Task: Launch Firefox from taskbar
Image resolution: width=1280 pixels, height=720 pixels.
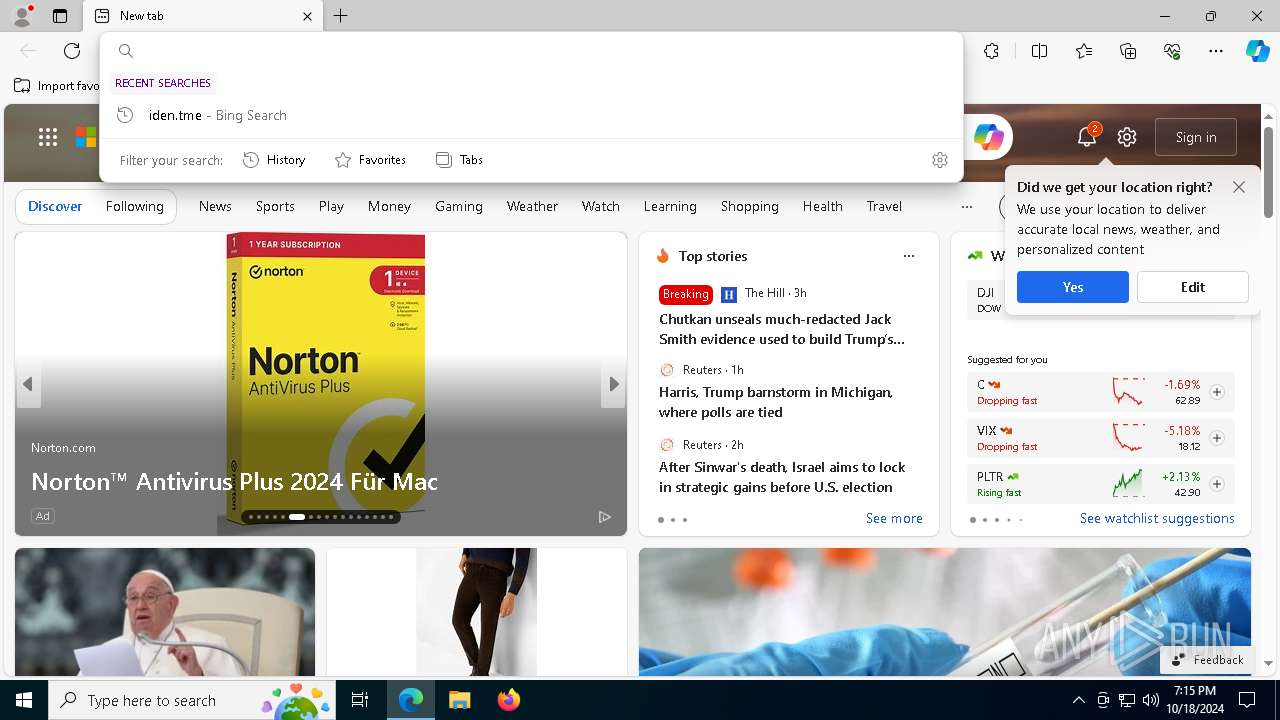Action: click(509, 700)
